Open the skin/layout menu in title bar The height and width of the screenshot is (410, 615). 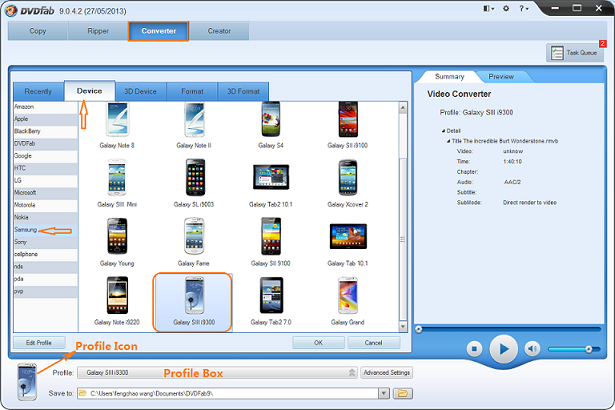[489, 8]
